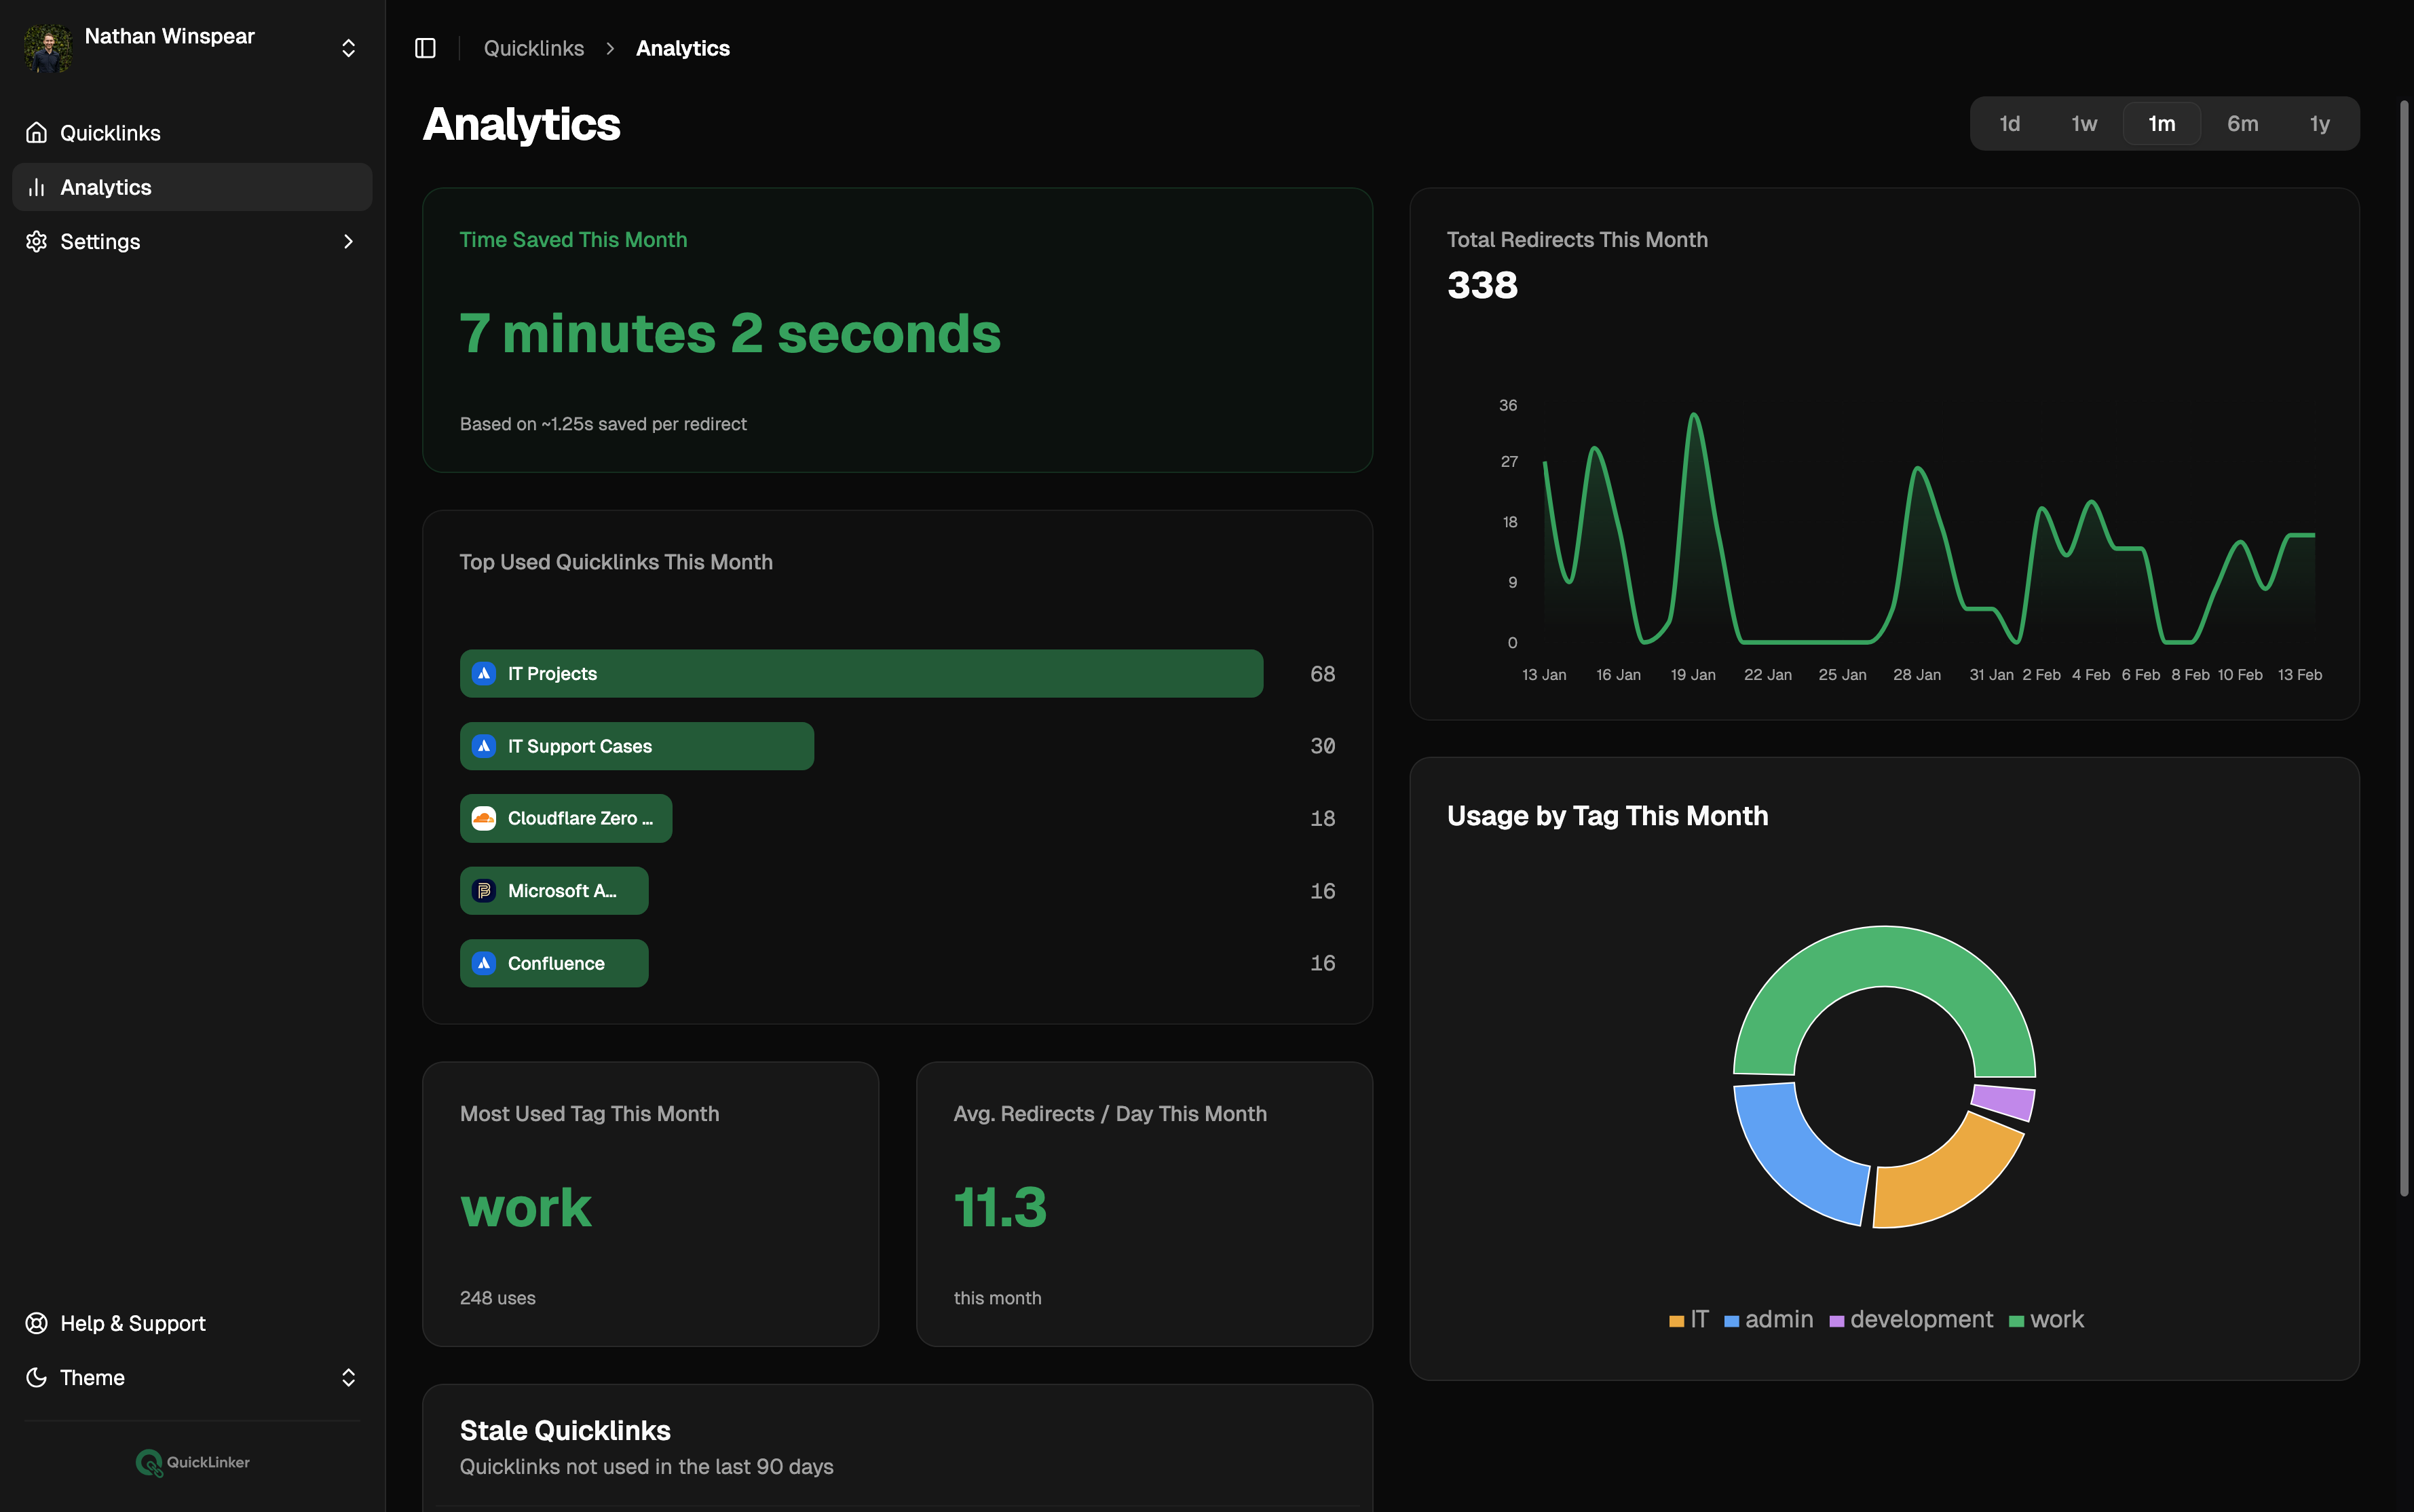The width and height of the screenshot is (2414, 1512).
Task: Click the Atlassian icon on IT Projects
Action: [484, 673]
